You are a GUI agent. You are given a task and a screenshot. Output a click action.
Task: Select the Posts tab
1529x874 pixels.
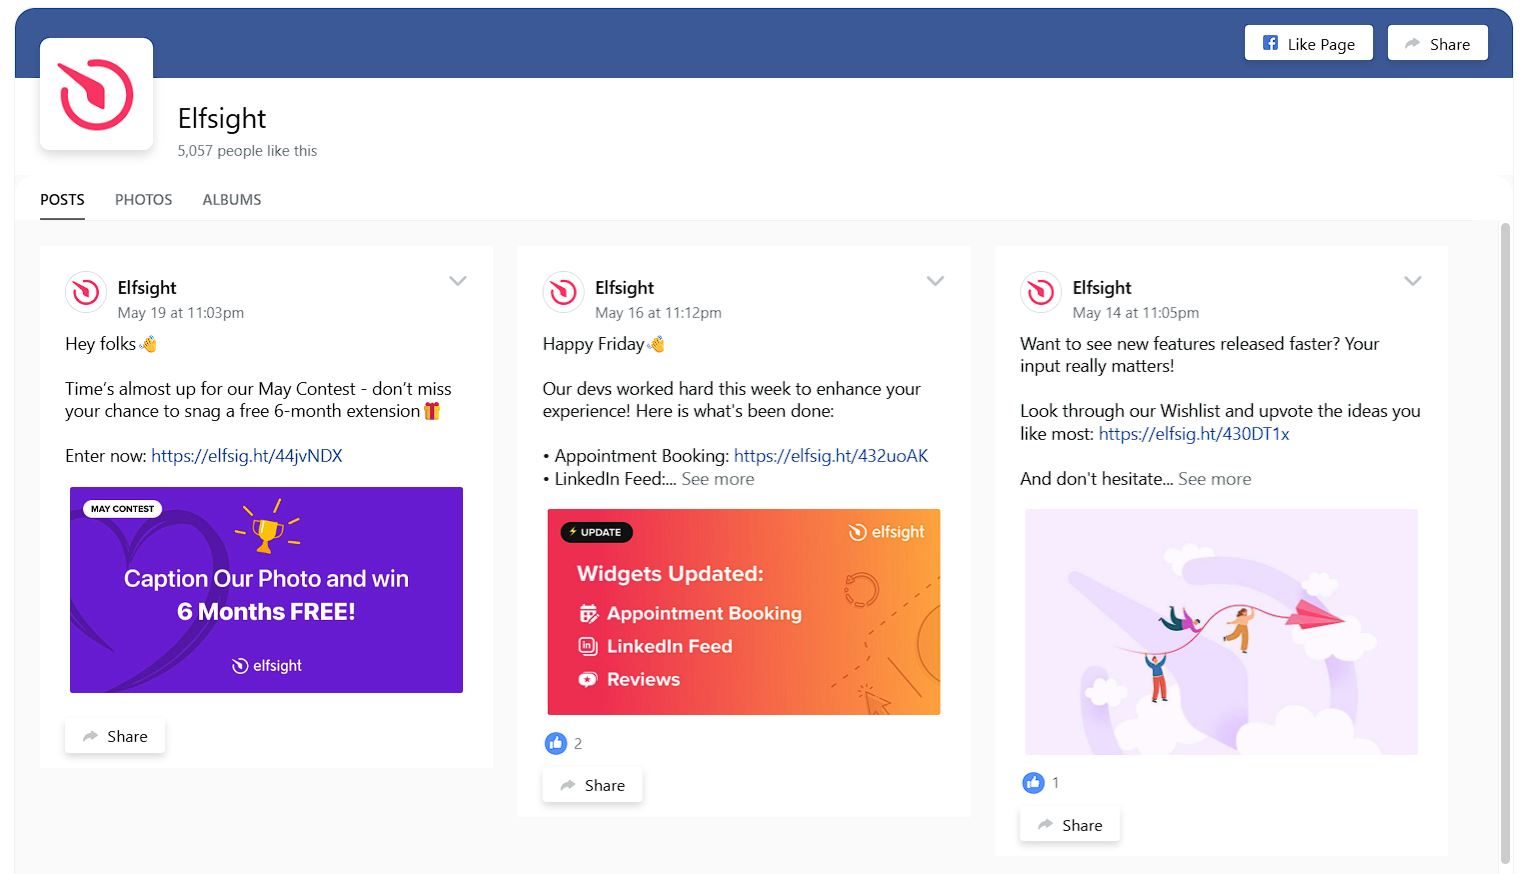click(x=62, y=200)
